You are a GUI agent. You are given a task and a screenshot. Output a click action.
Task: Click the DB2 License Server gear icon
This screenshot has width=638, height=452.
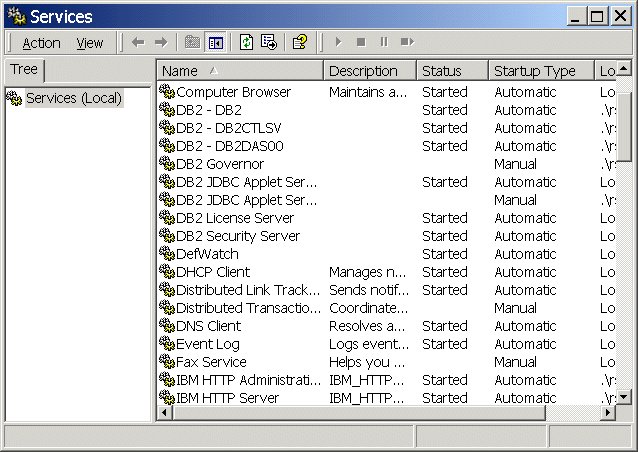click(x=167, y=217)
